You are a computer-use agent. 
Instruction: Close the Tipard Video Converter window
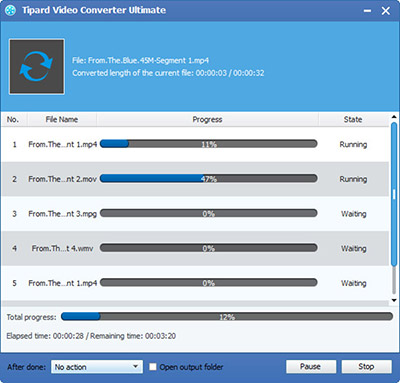[x=386, y=11]
